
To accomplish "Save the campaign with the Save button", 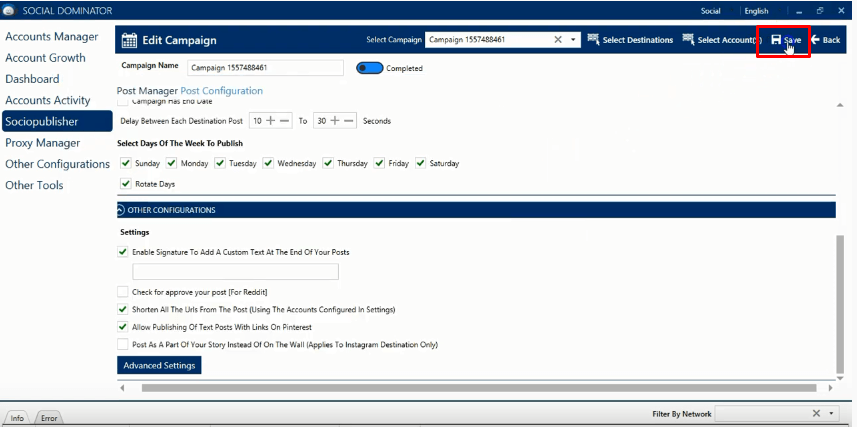I will [786, 40].
